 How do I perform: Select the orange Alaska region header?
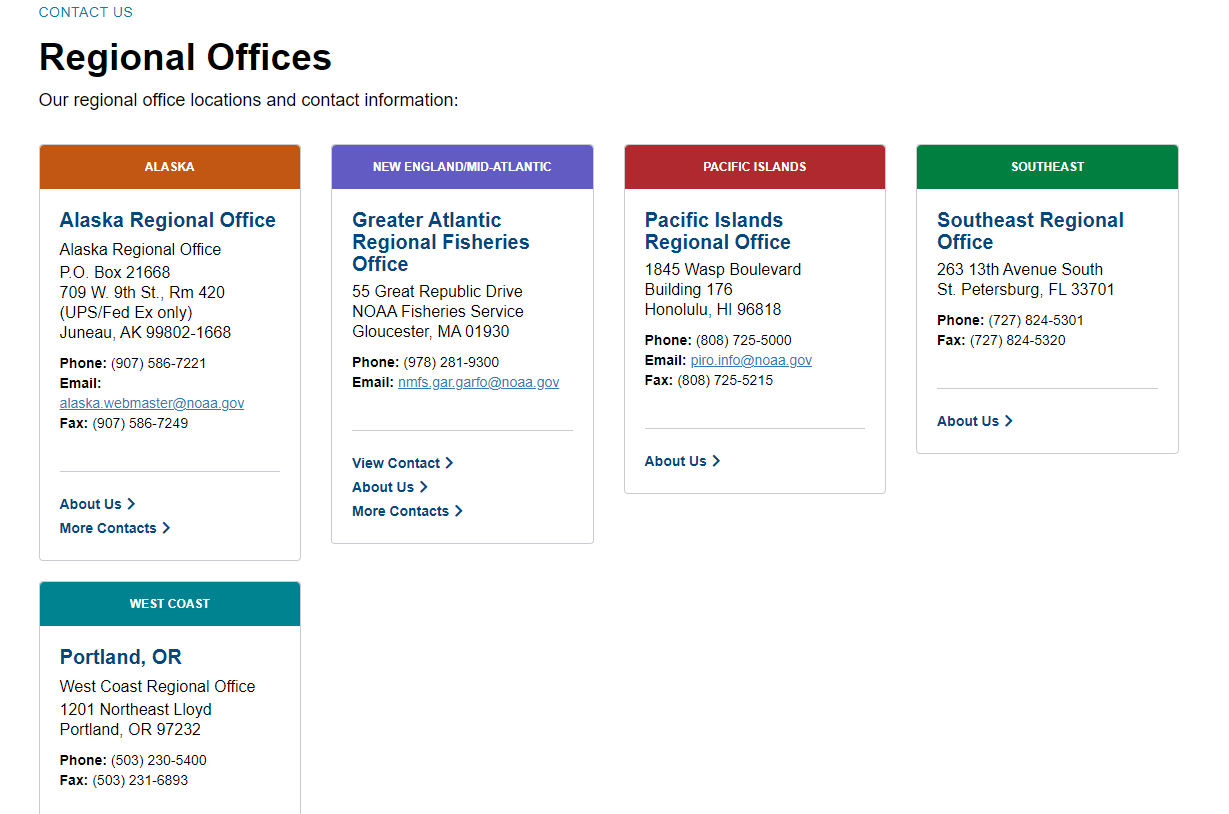[170, 167]
